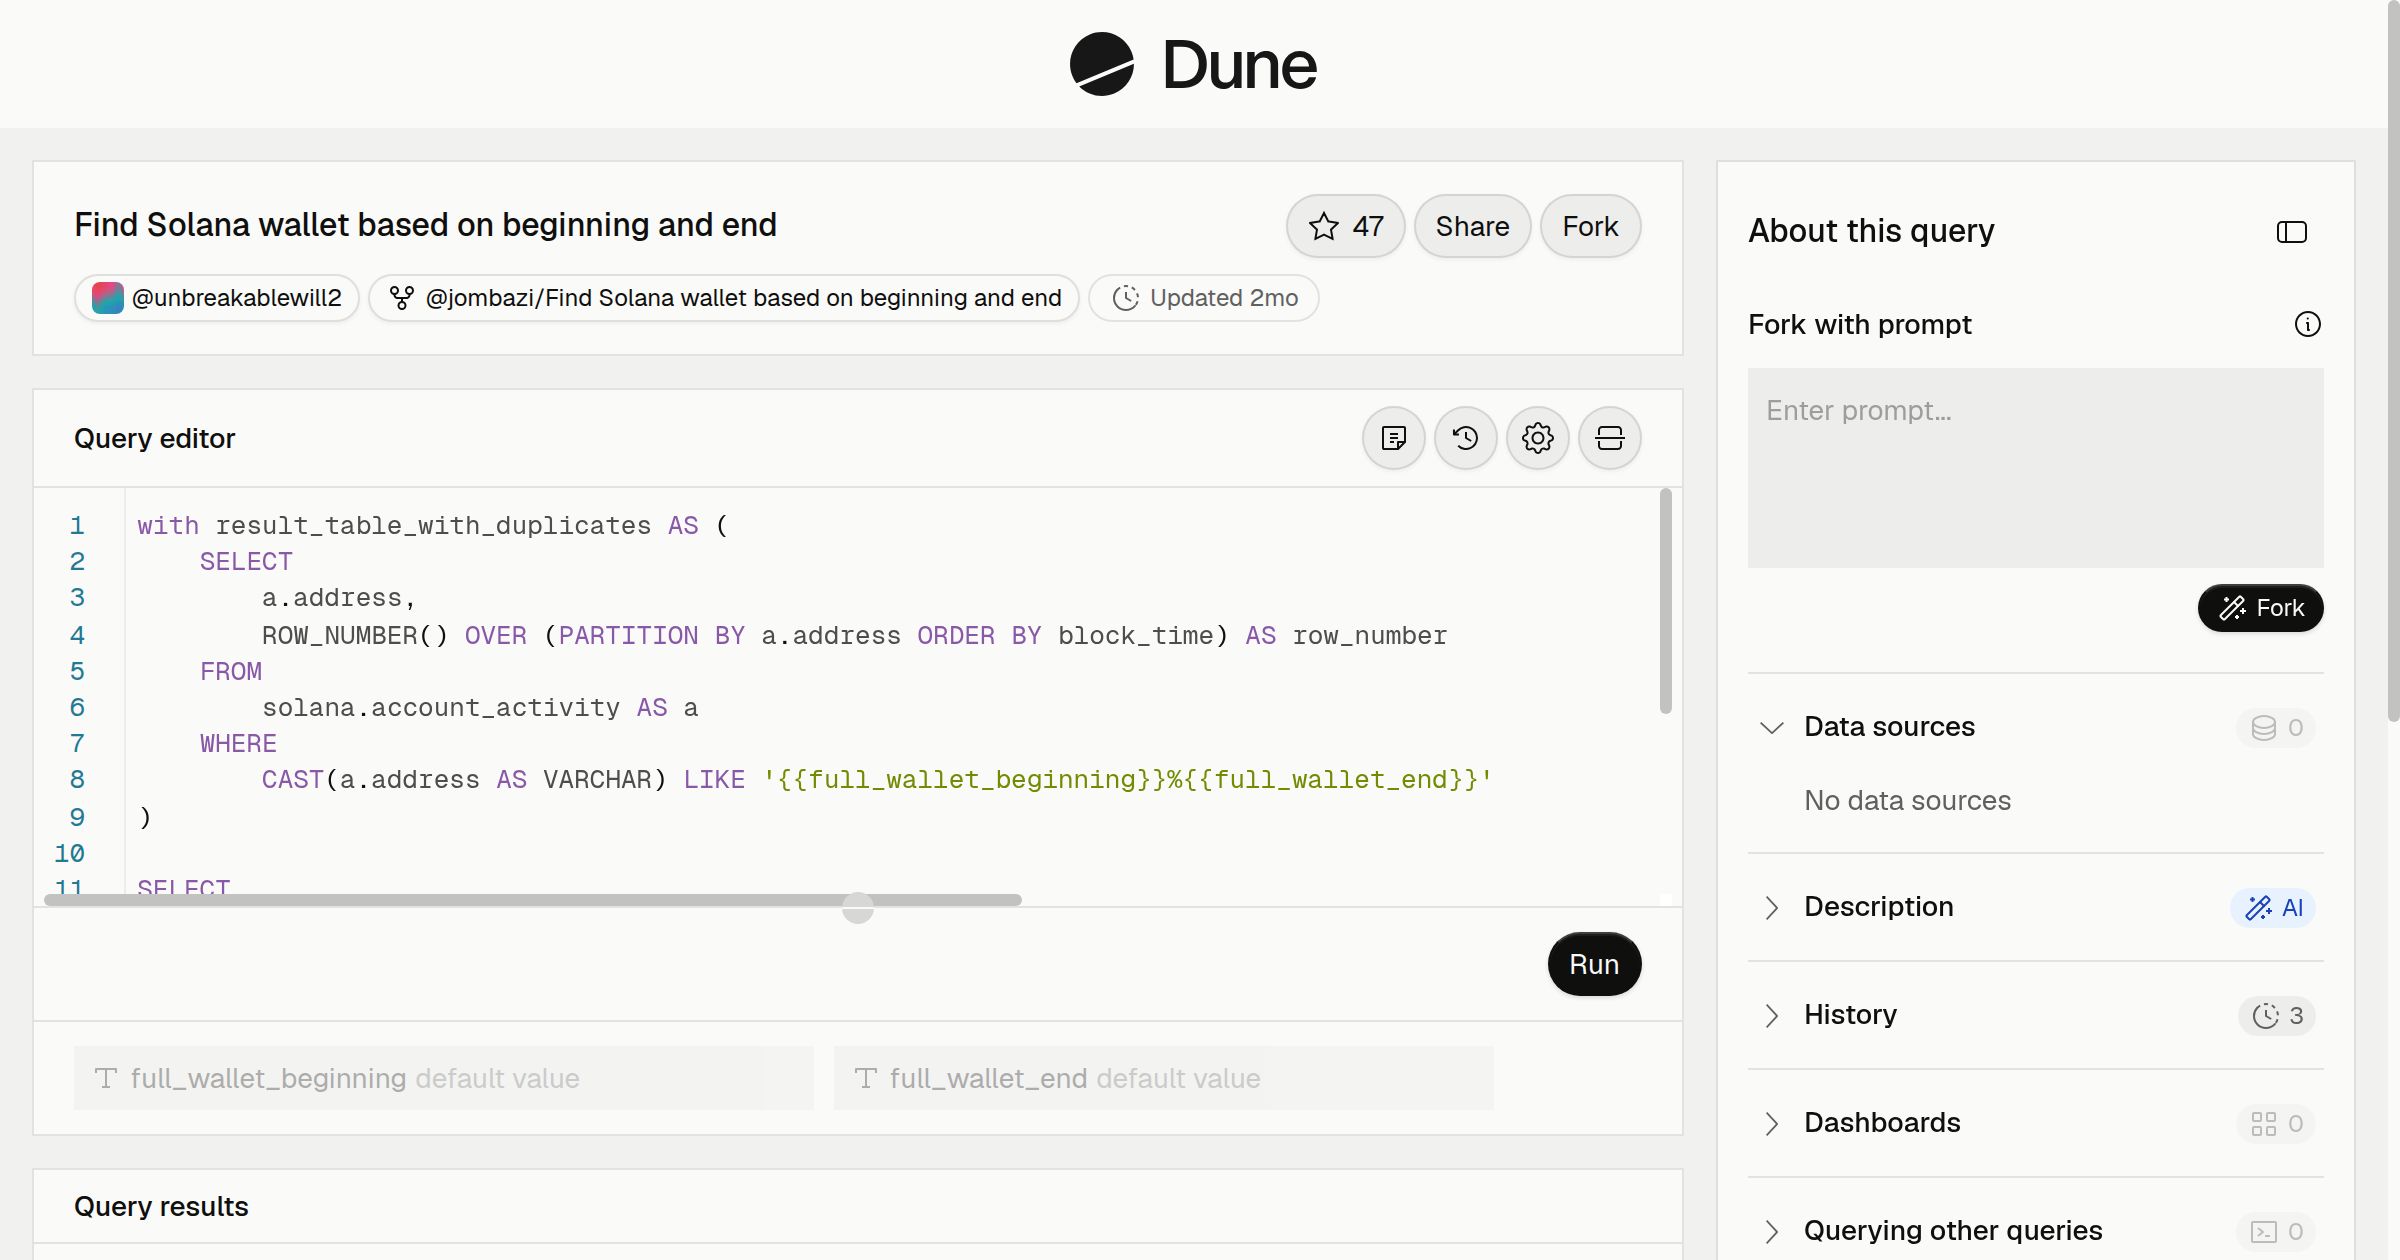The image size is (2400, 1260).
Task: Expand Querying other queries section
Action: [x=1772, y=1231]
